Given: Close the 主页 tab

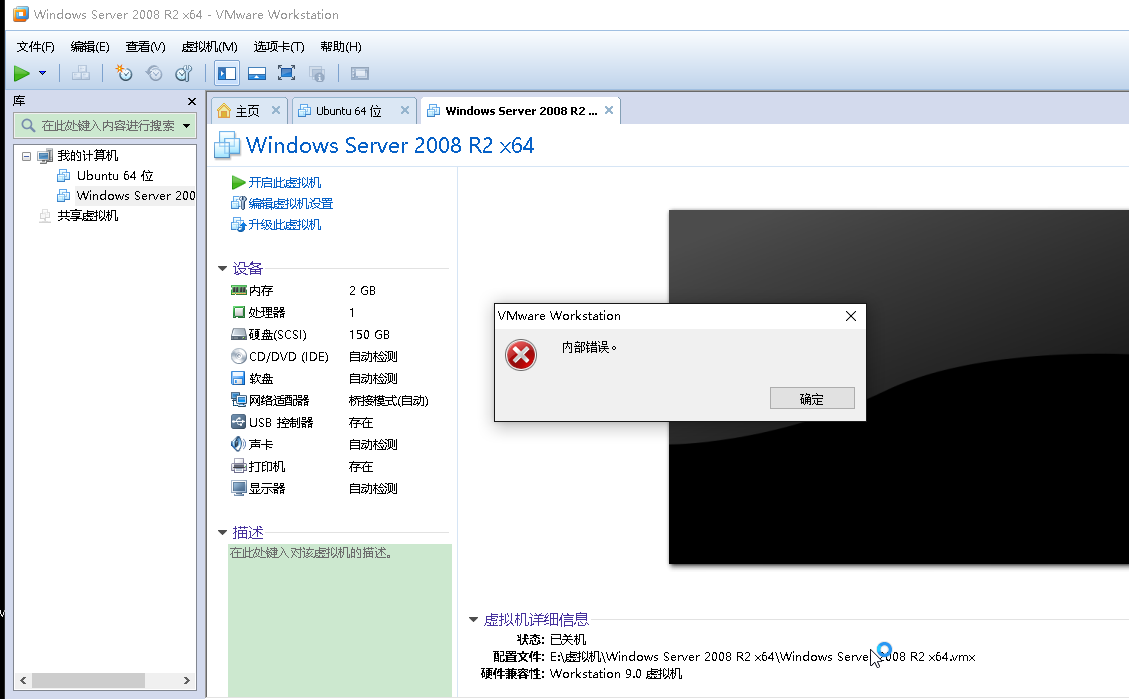Looking at the screenshot, I should tap(276, 110).
